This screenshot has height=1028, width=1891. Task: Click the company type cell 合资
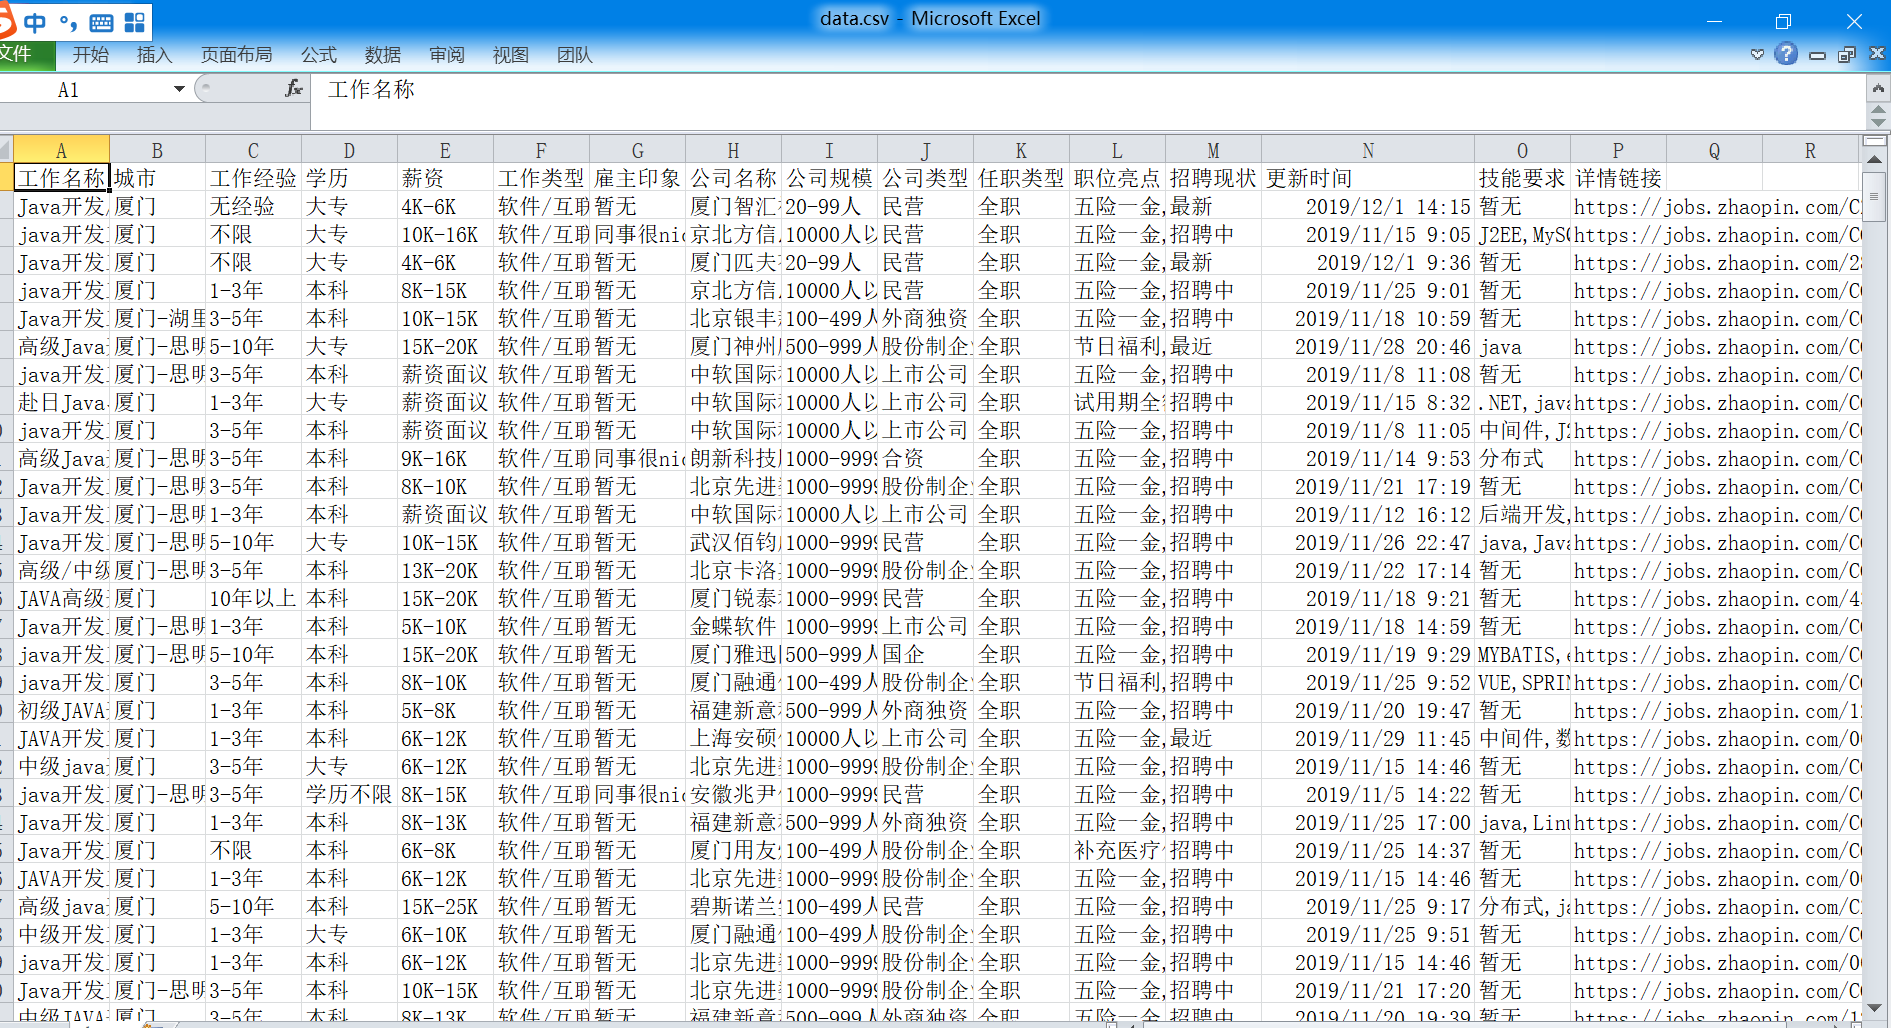click(925, 458)
